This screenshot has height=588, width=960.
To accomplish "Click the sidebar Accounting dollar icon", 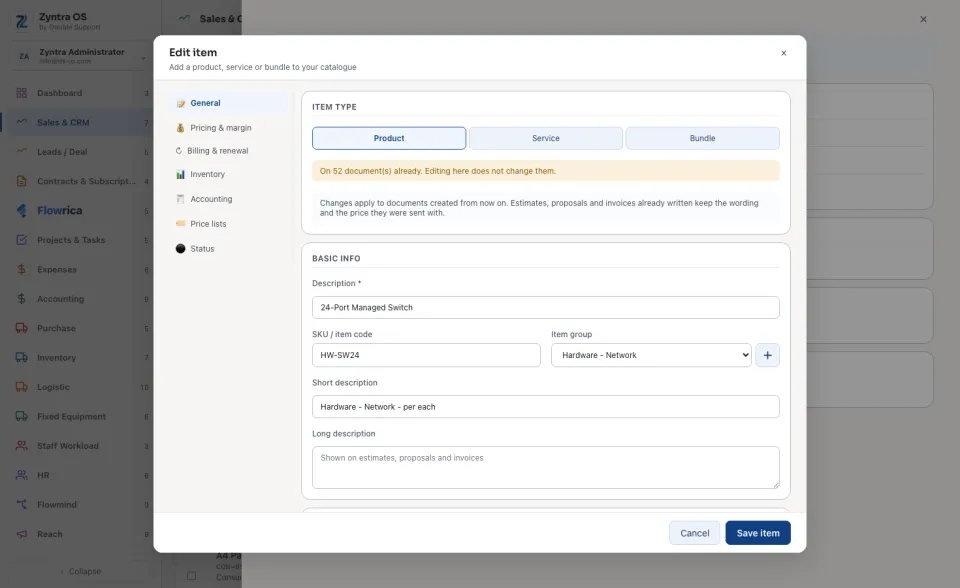I will click(21, 299).
